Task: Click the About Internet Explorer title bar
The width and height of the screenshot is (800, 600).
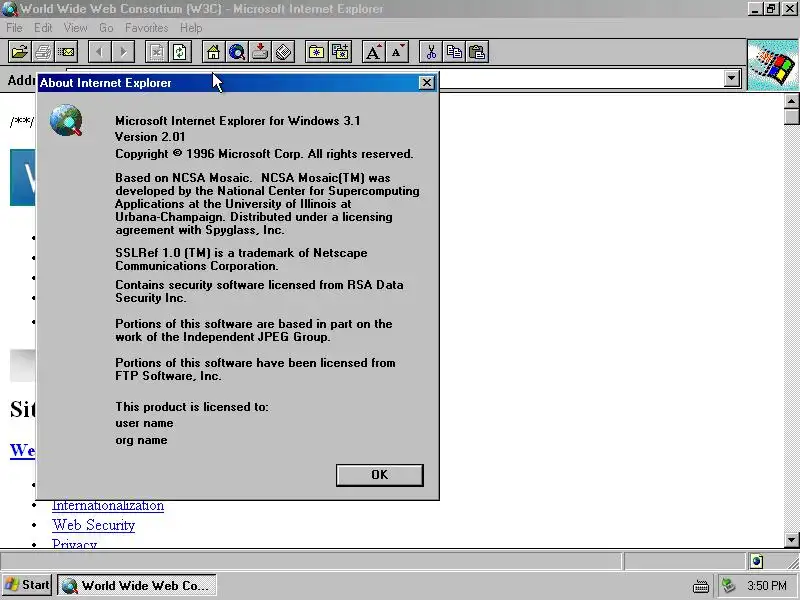Action: coord(237,83)
